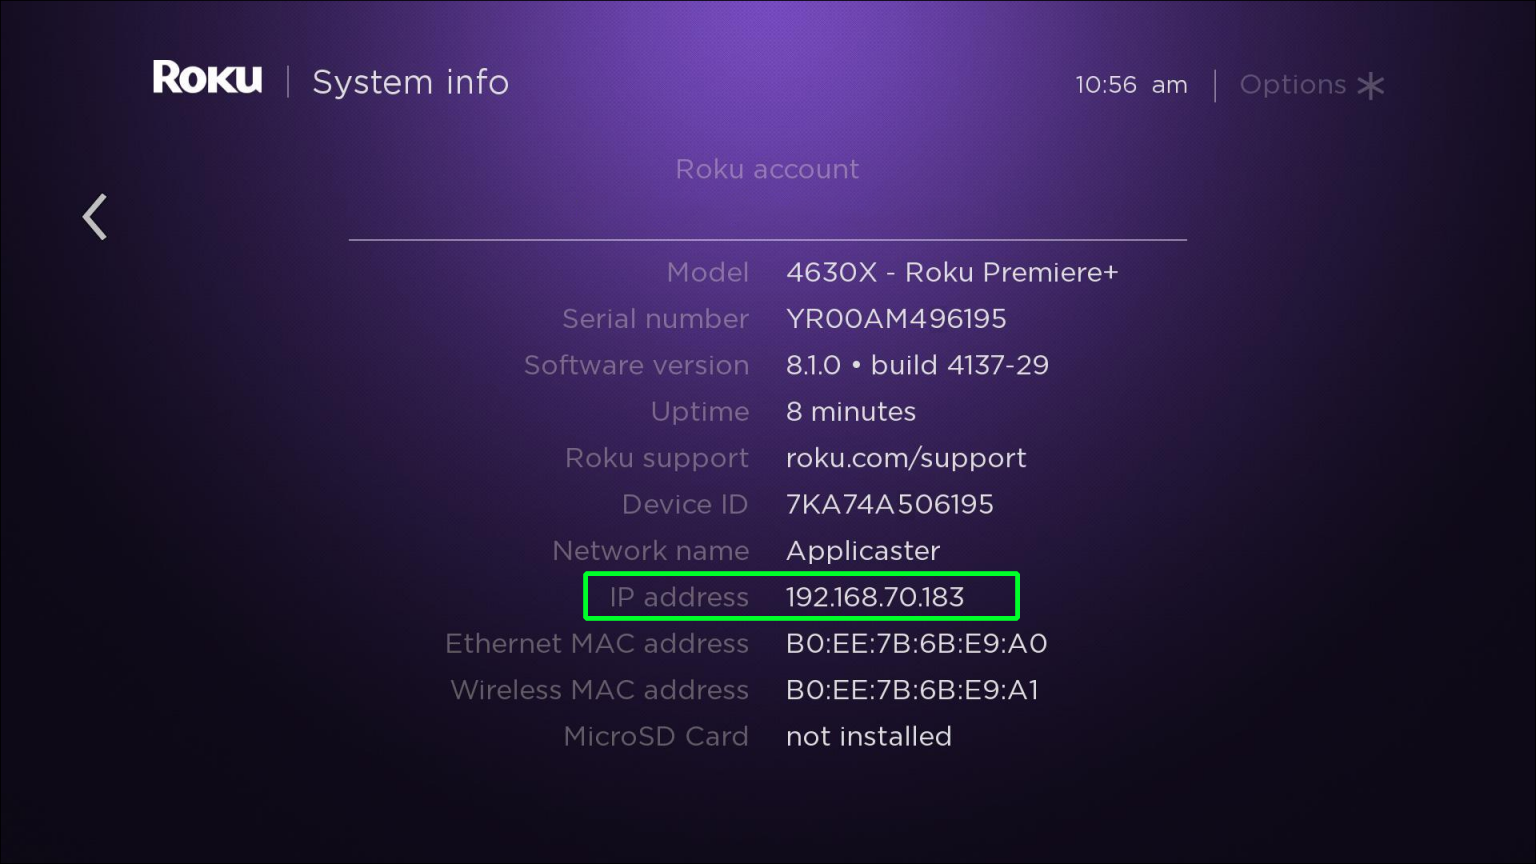Click the Serial number YR00AM496195 value

pos(894,318)
